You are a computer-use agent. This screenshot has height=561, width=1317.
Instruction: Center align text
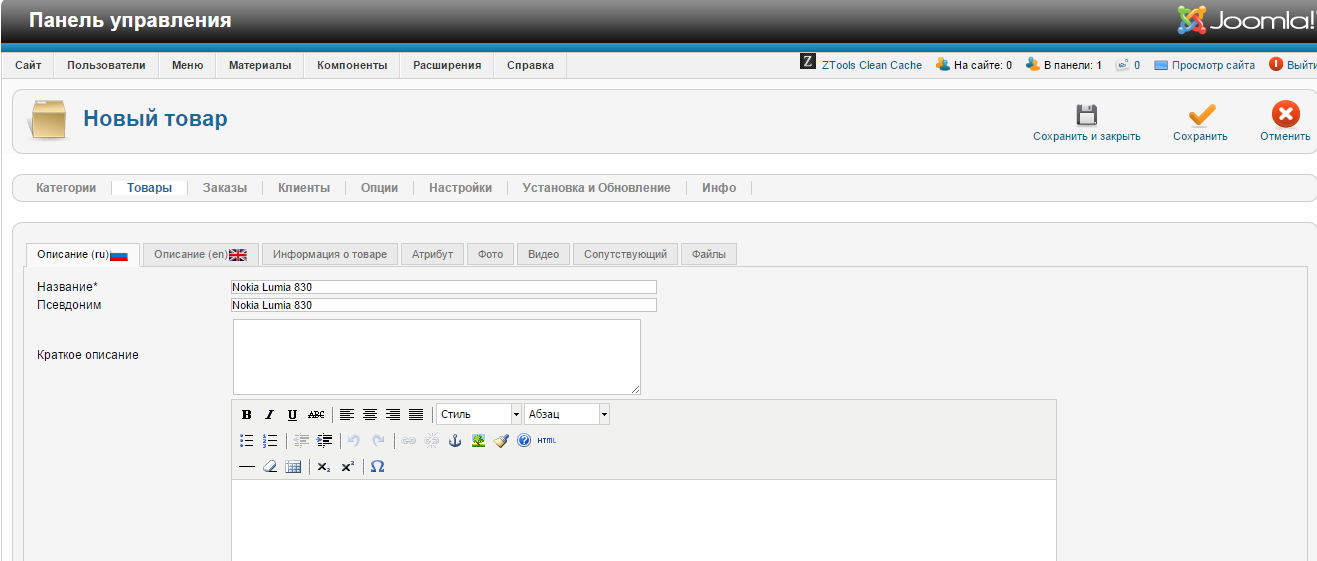370,414
